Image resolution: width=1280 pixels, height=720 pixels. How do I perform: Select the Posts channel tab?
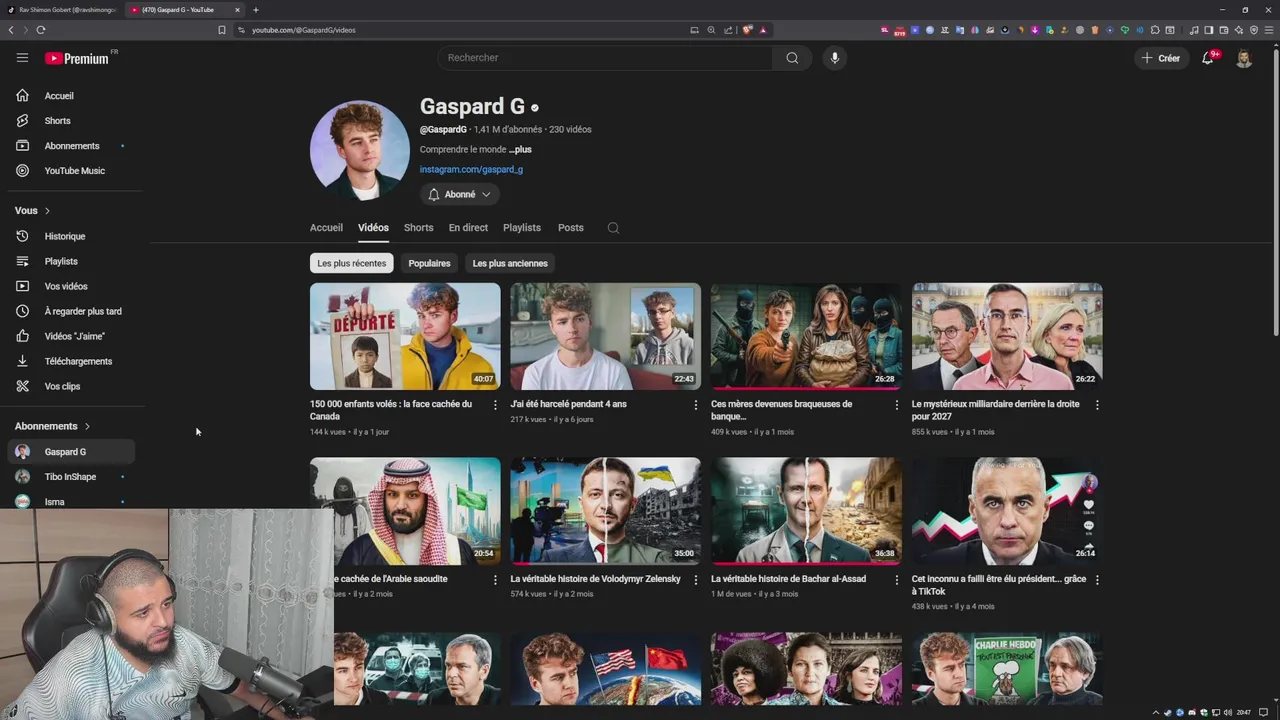571,228
